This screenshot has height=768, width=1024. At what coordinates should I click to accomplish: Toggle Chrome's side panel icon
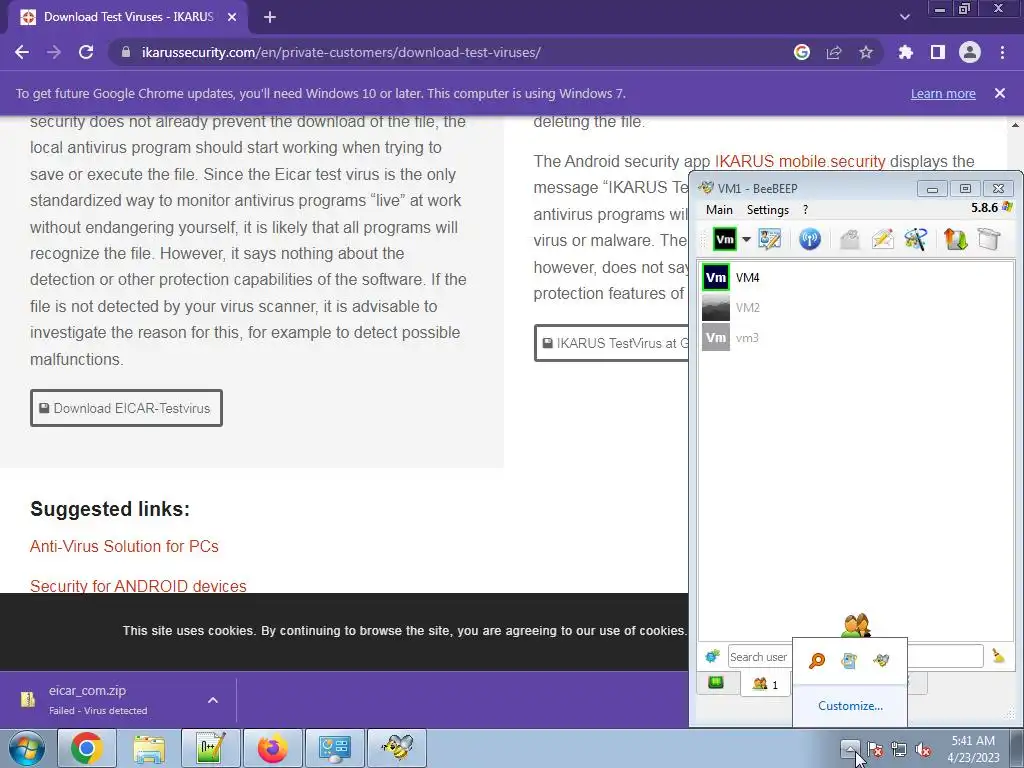[x=938, y=52]
